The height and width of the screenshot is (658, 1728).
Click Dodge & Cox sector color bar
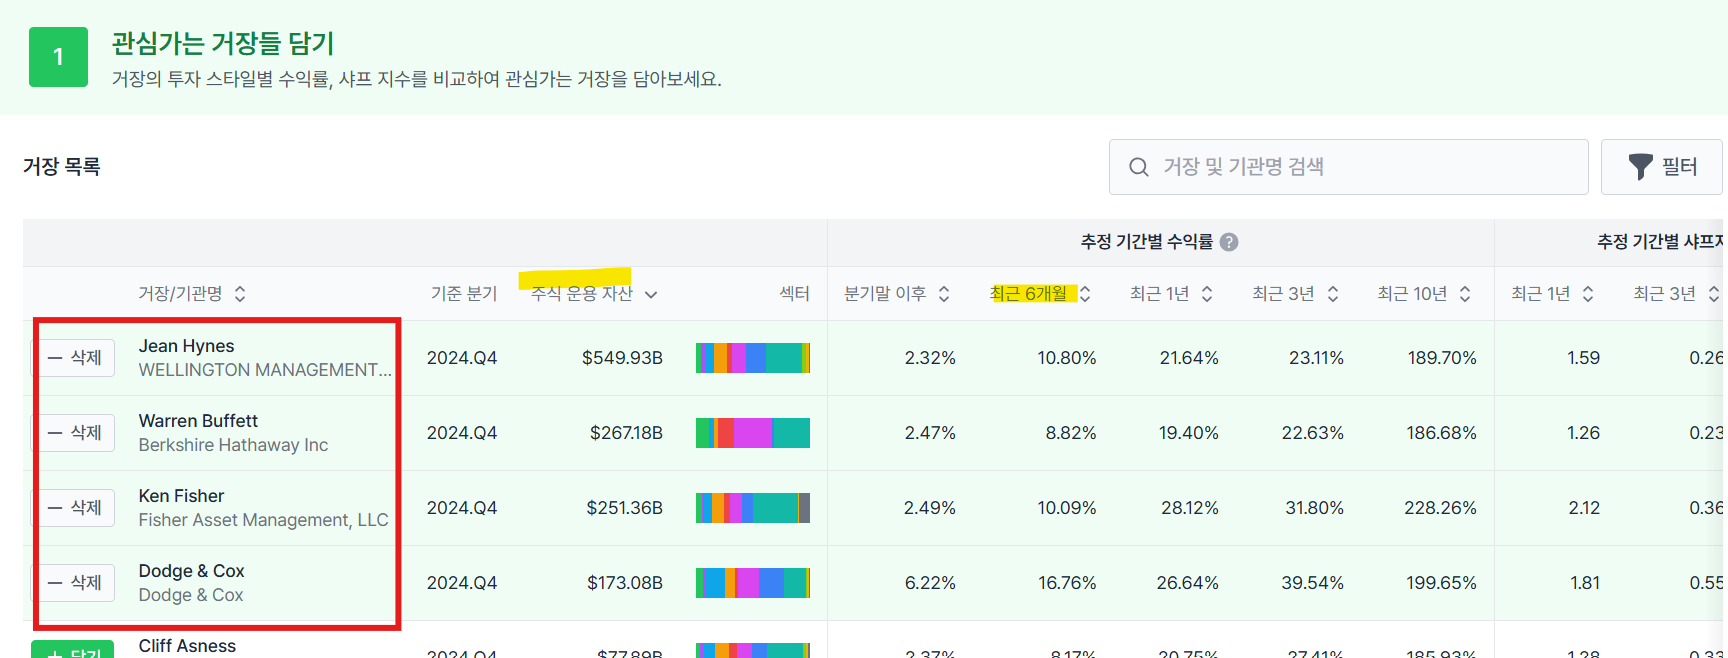tap(753, 583)
